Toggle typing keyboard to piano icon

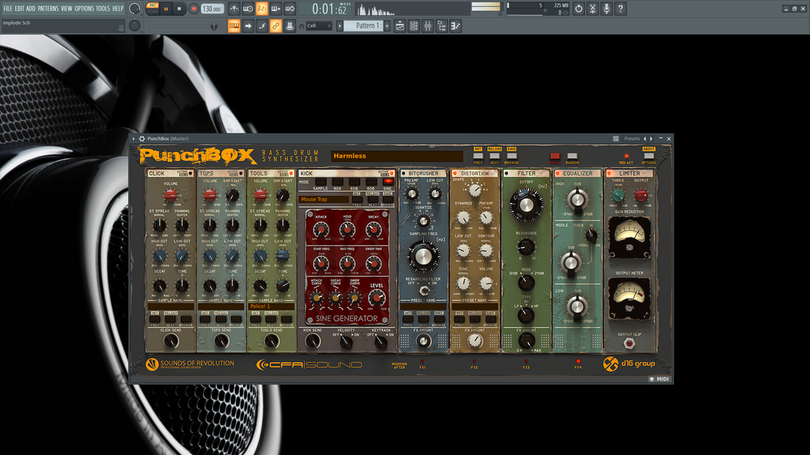pos(234,26)
